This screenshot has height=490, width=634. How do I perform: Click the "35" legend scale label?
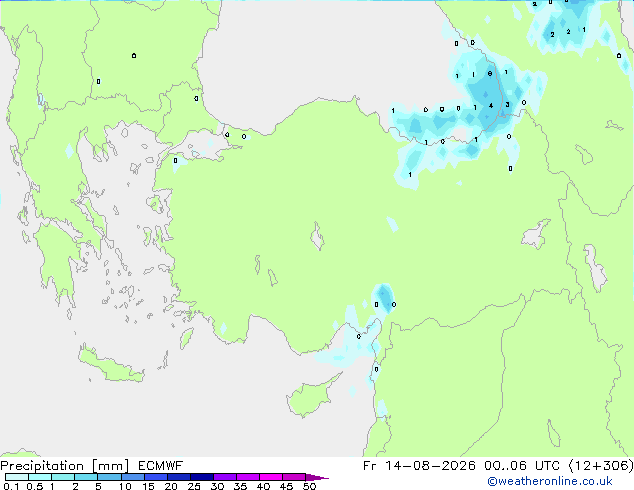click(240, 486)
